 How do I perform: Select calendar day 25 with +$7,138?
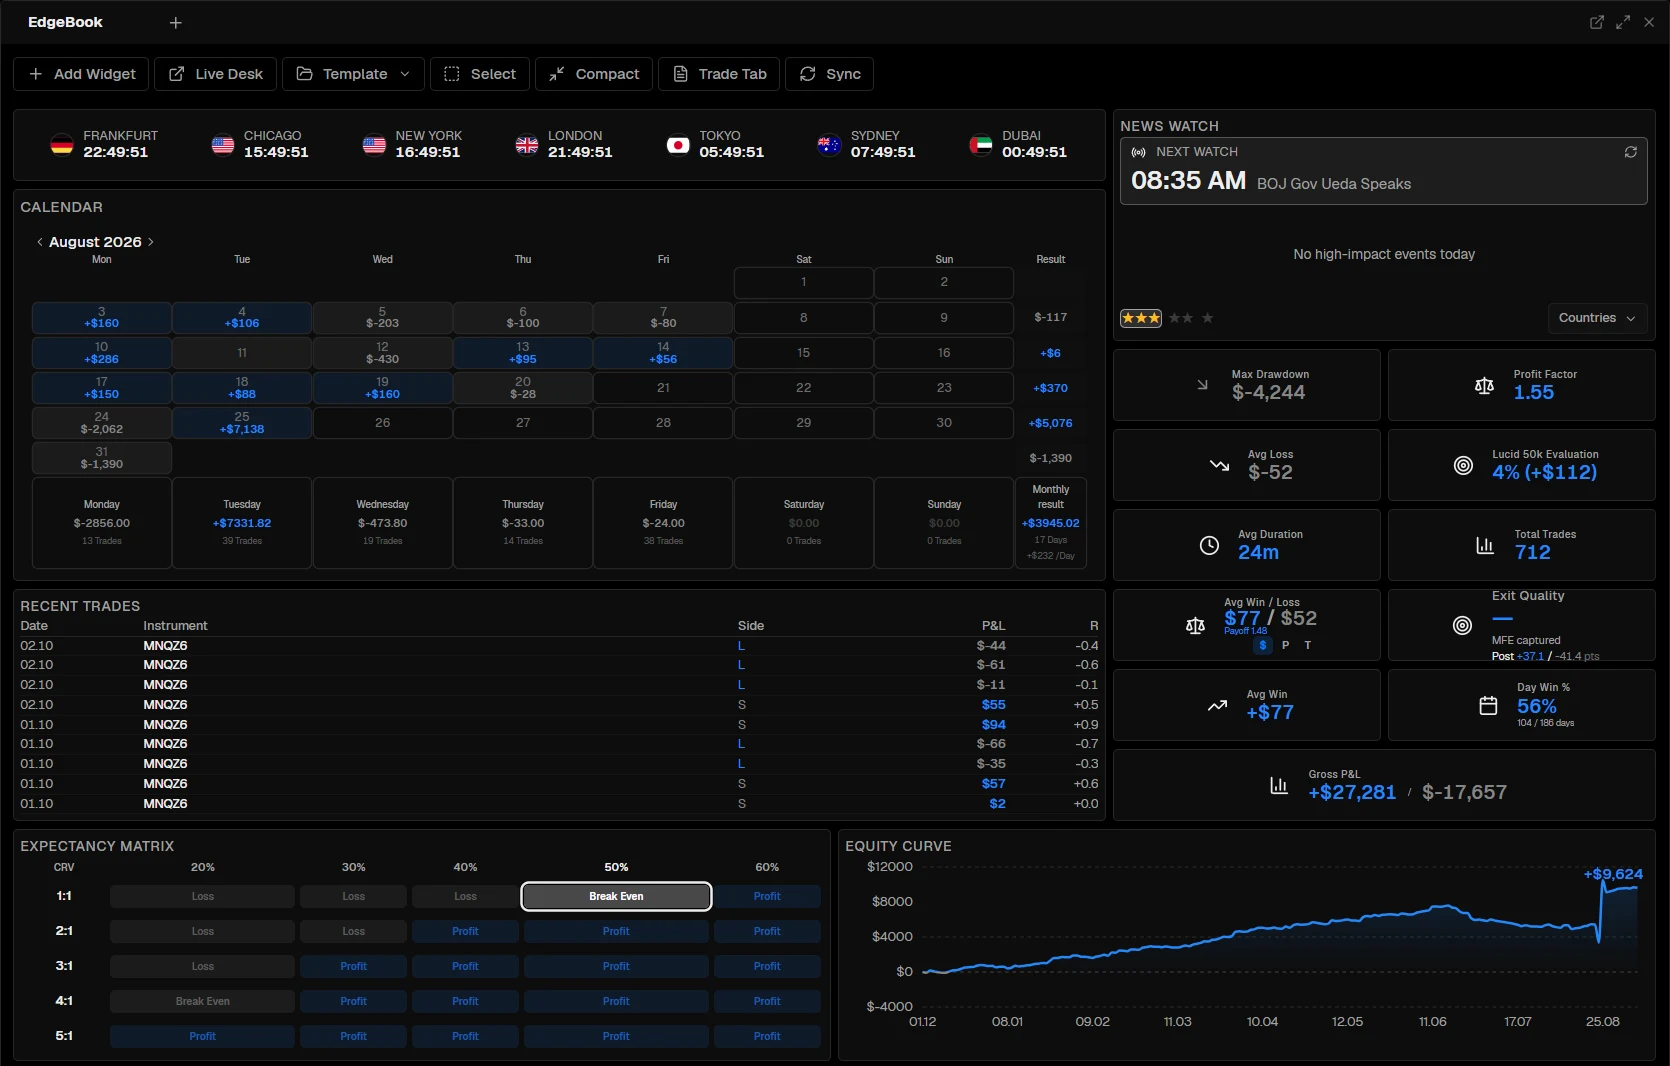[x=242, y=423]
